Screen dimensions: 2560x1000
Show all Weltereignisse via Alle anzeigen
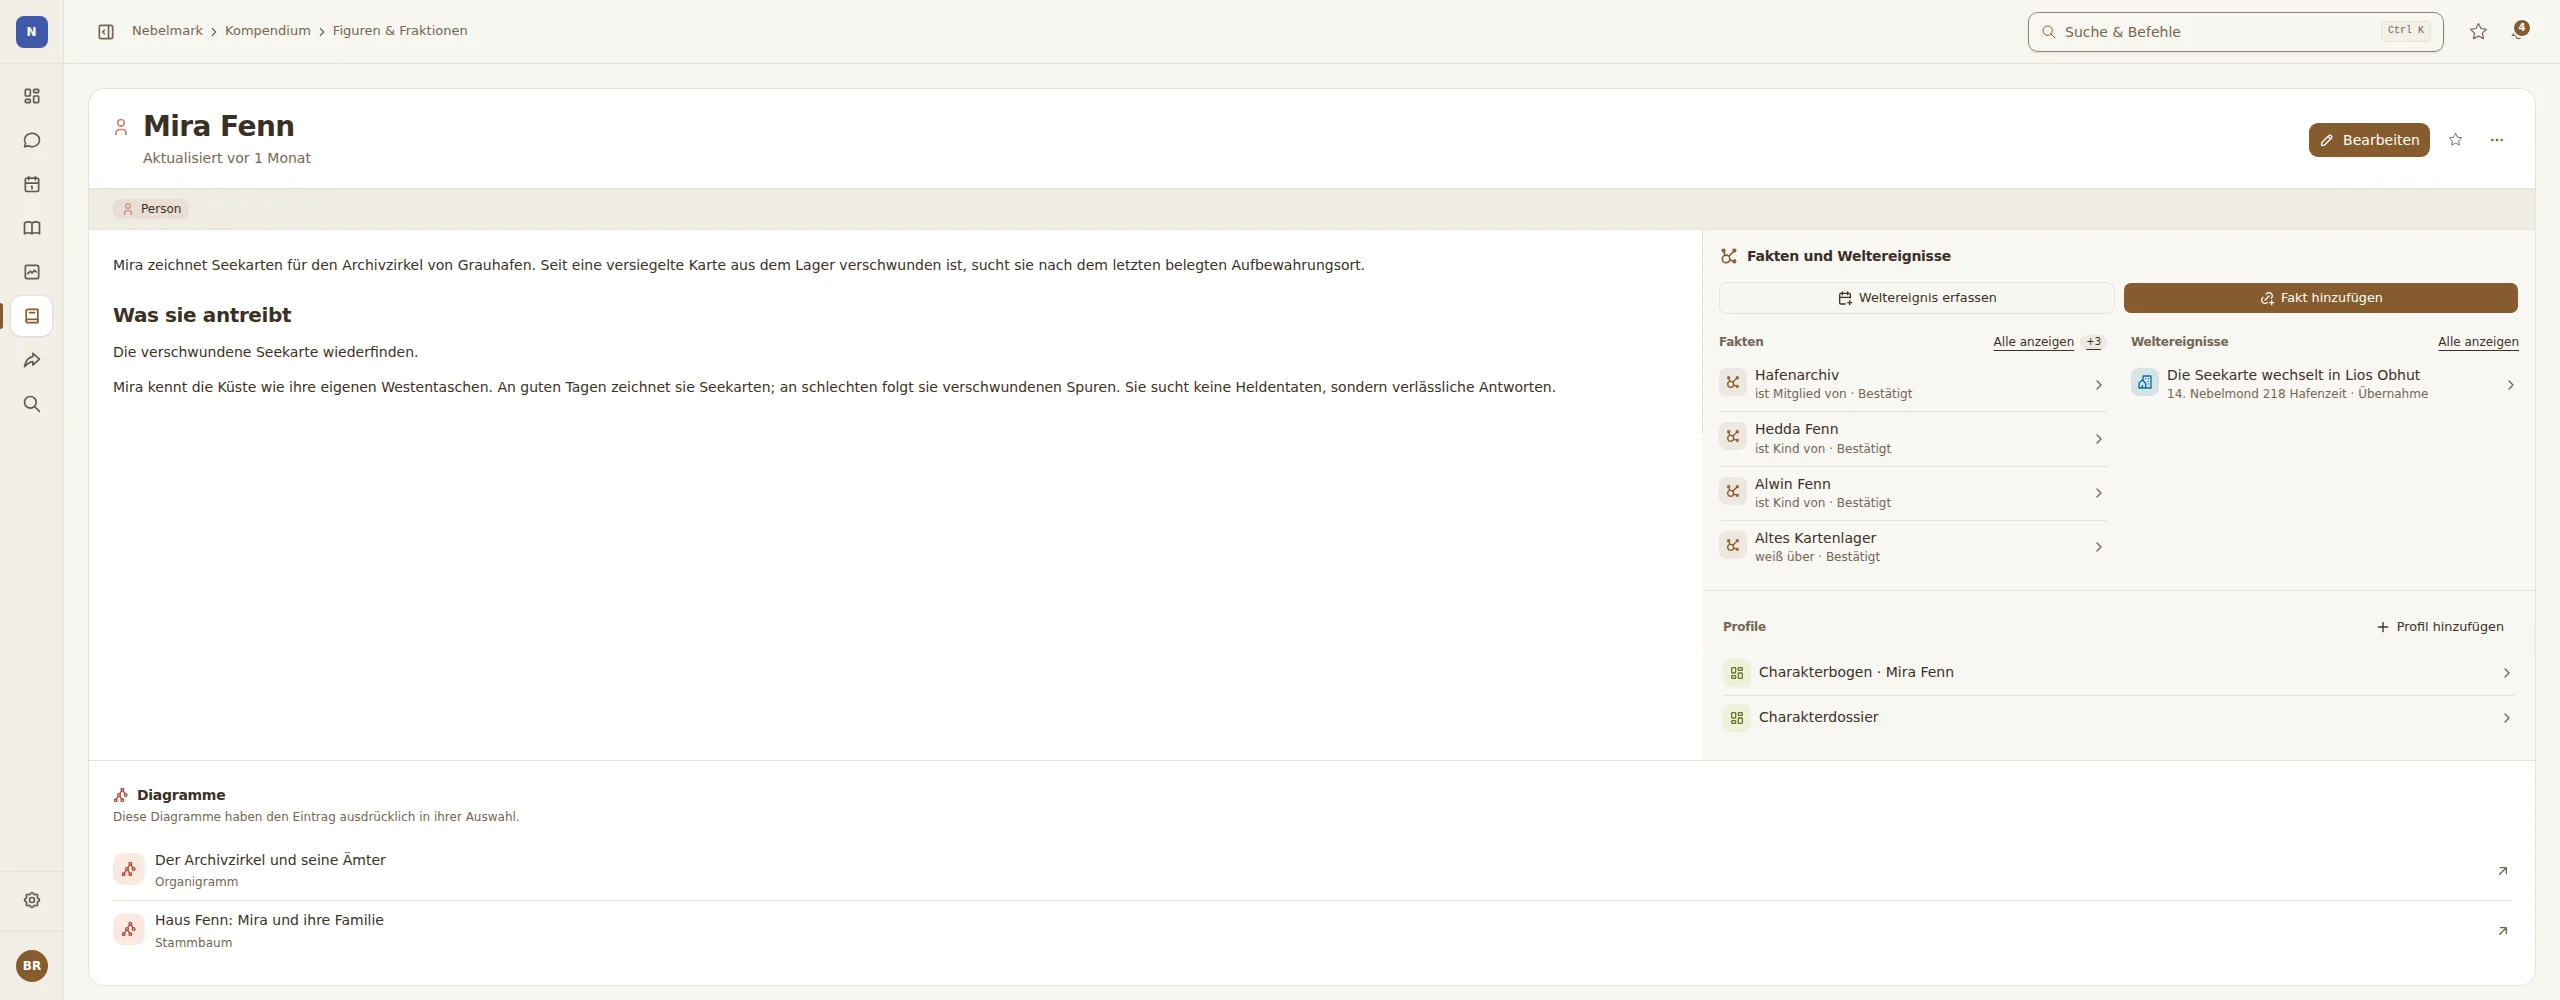click(2478, 342)
